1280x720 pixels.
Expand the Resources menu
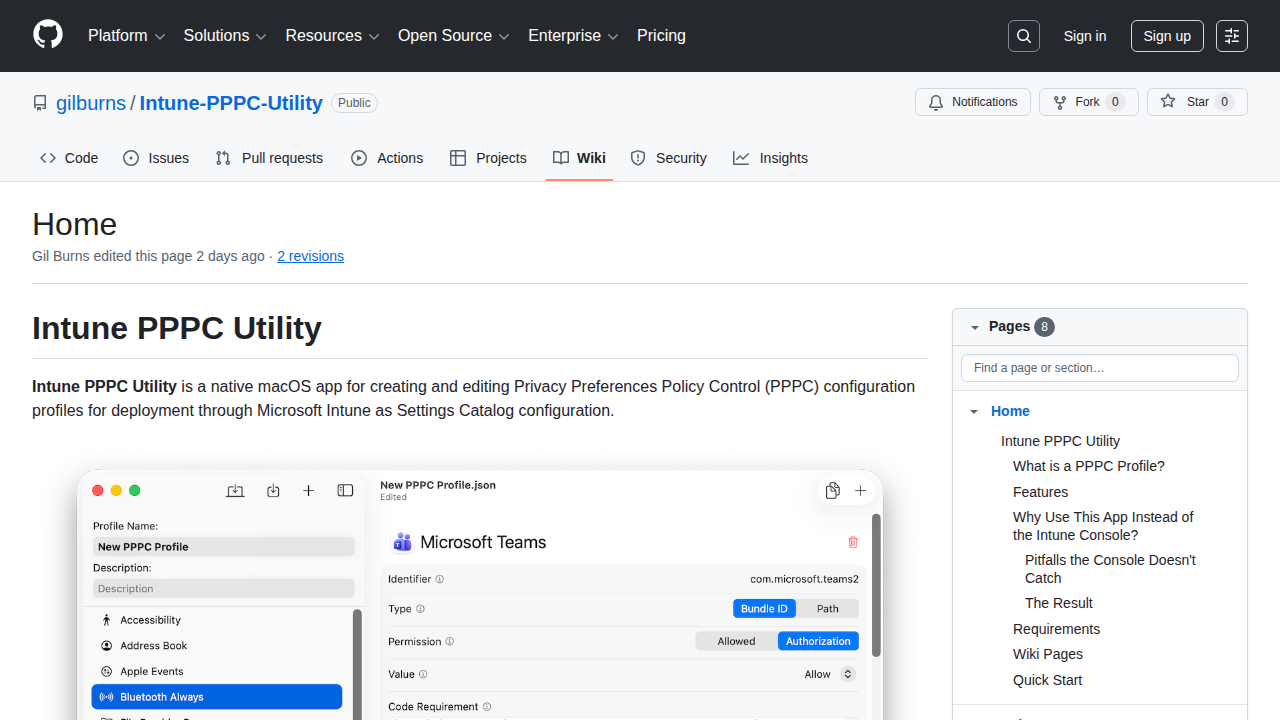(x=332, y=36)
